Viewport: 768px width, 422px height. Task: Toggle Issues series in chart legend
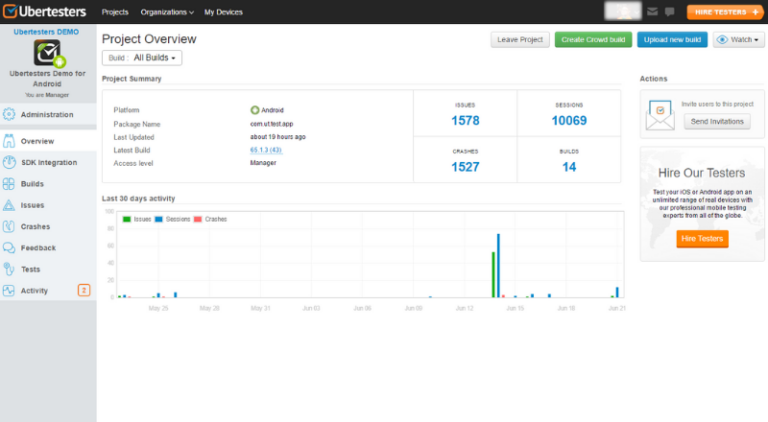click(137, 218)
